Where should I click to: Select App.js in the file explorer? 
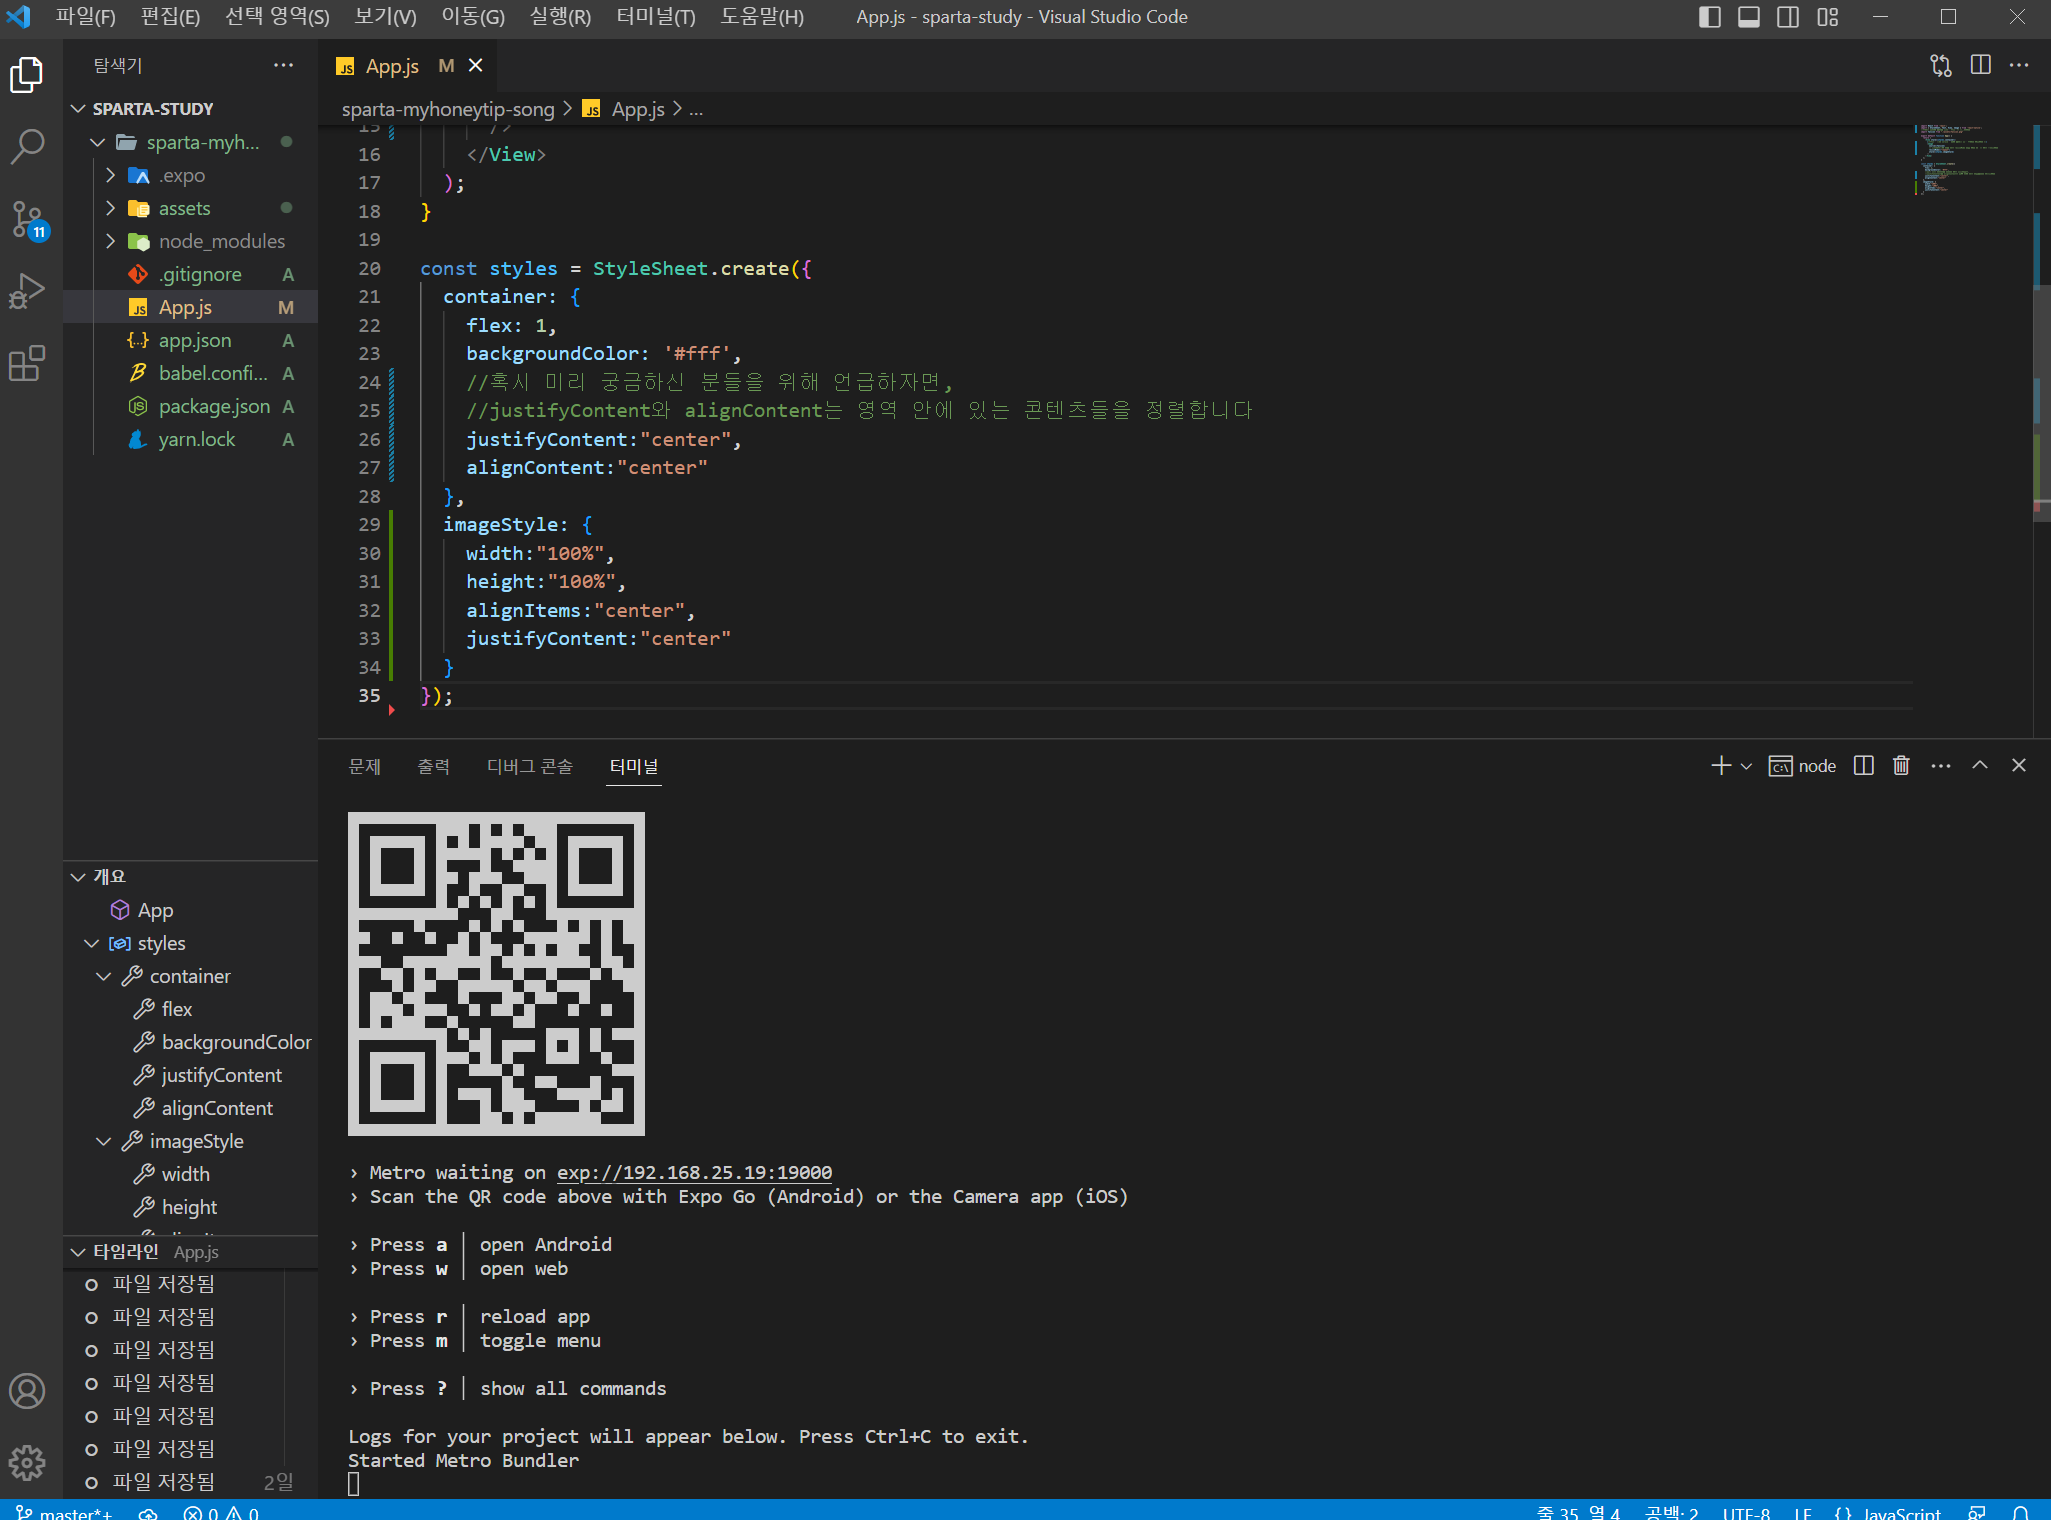tap(190, 308)
